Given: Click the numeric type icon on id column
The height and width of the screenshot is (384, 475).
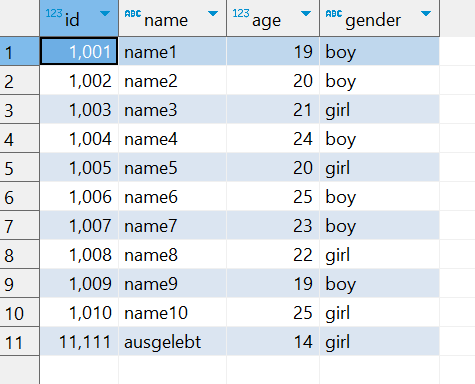Looking at the screenshot, I should pyautogui.click(x=54, y=13).
